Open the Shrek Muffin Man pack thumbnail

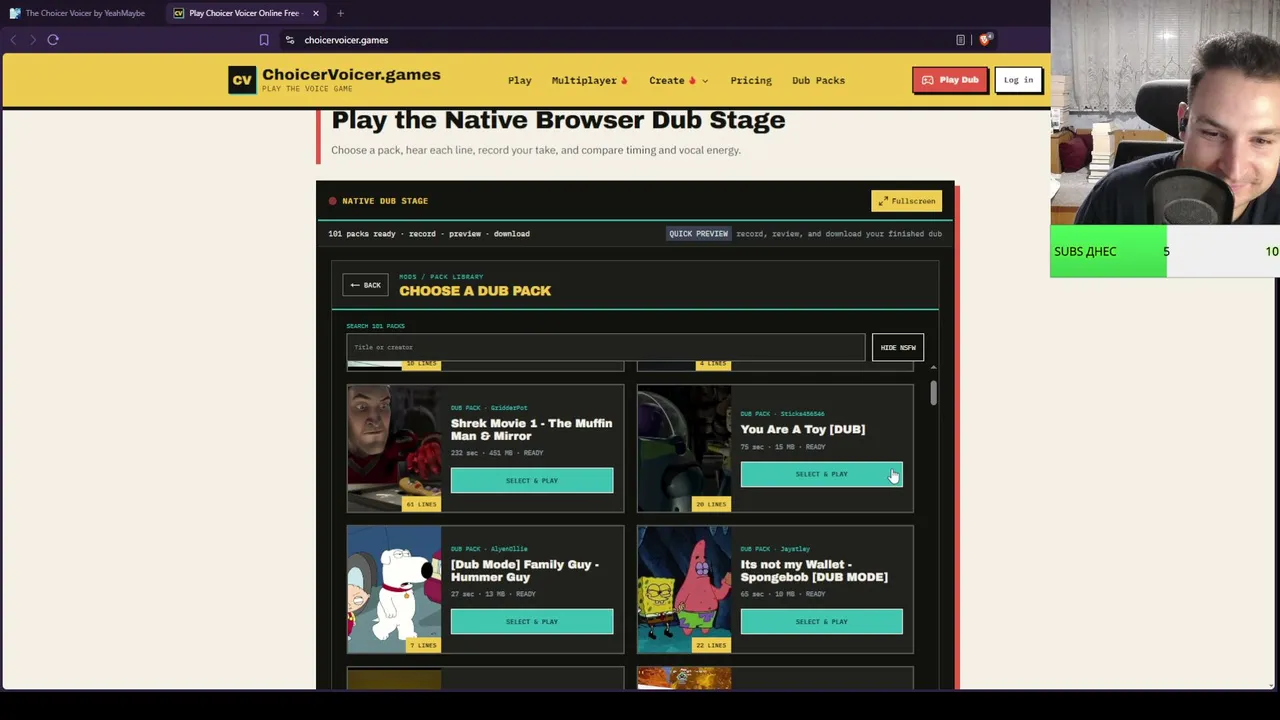coord(394,448)
